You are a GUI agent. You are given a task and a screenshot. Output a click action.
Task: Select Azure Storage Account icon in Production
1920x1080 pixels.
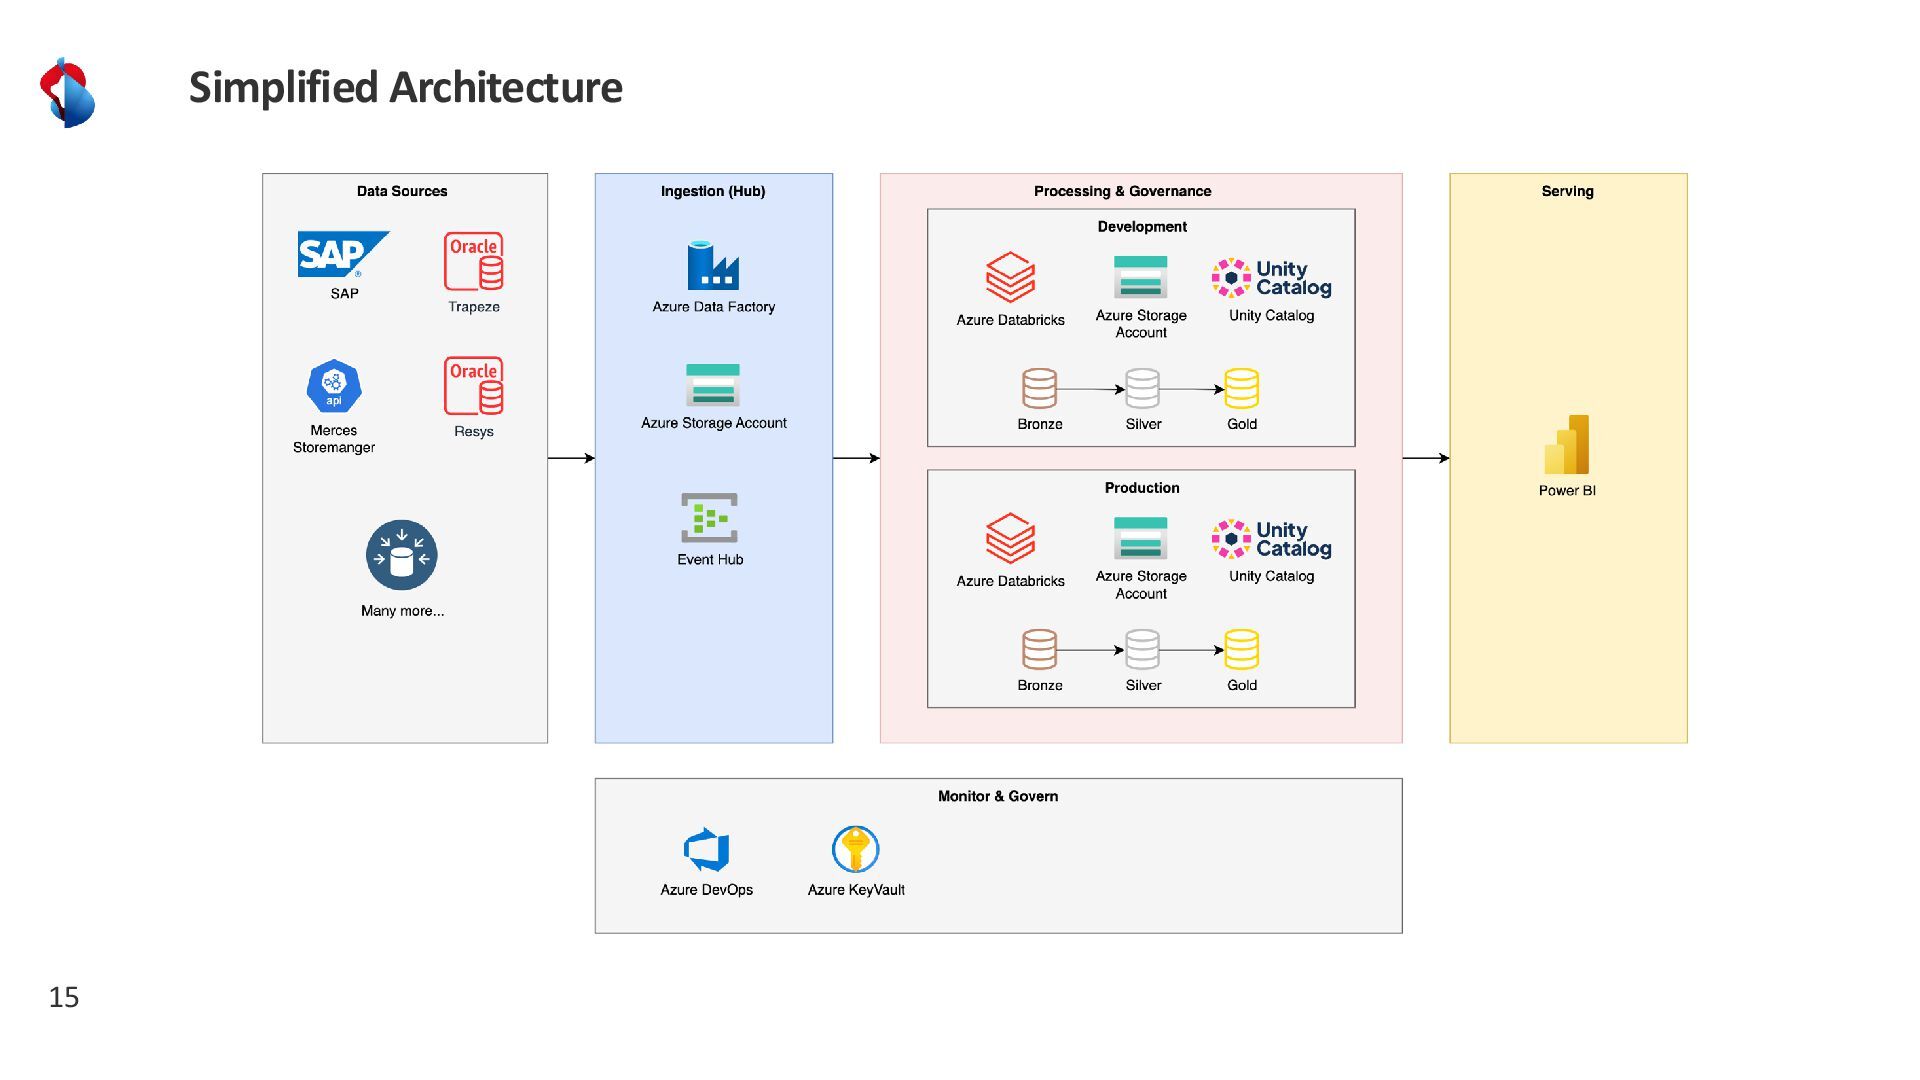click(1141, 538)
